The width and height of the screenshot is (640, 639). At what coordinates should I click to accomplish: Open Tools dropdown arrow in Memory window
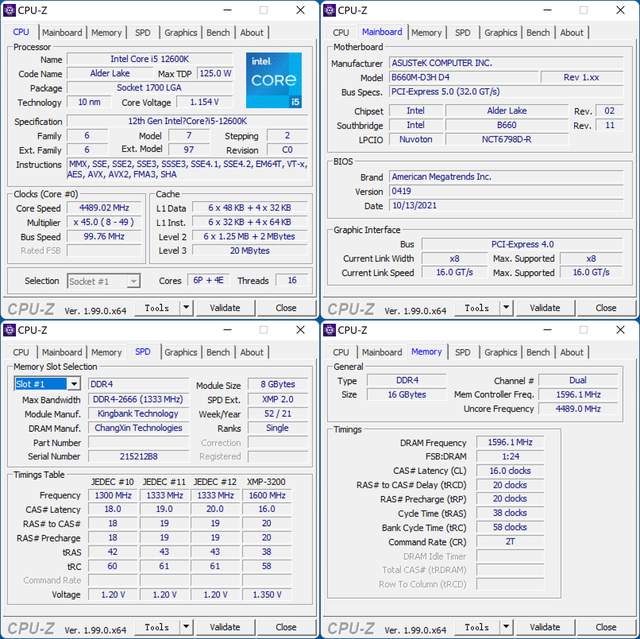(506, 627)
